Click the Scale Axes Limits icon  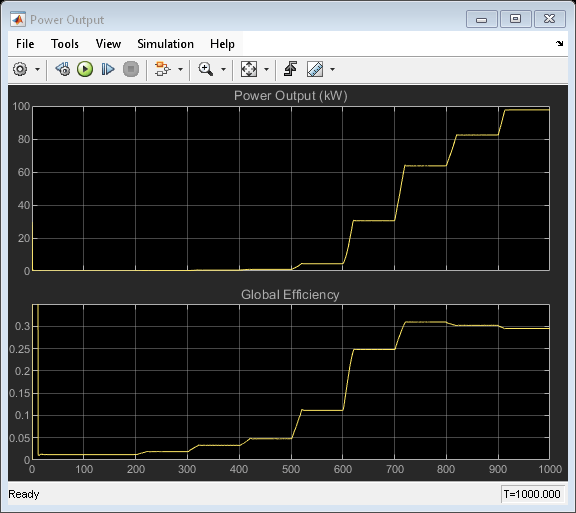coord(249,69)
